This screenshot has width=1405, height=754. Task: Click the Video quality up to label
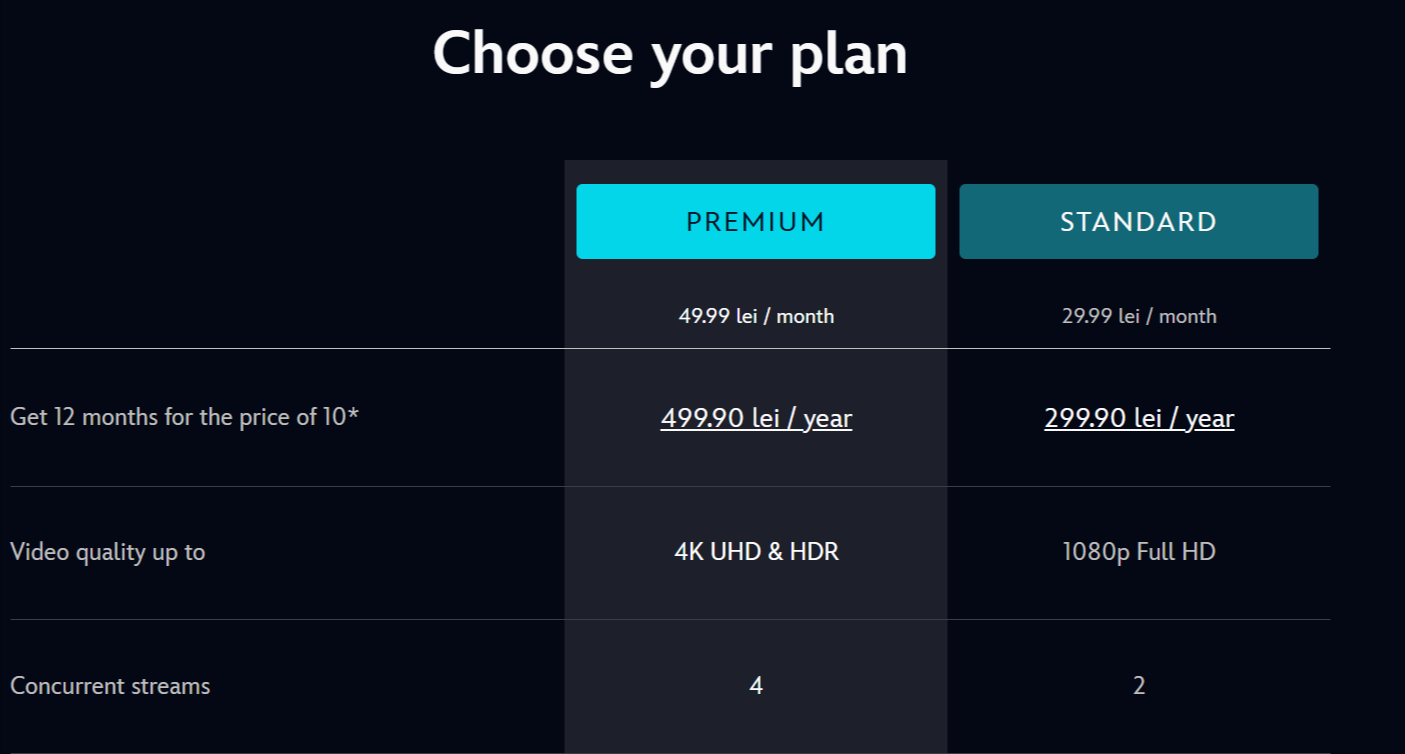107,552
